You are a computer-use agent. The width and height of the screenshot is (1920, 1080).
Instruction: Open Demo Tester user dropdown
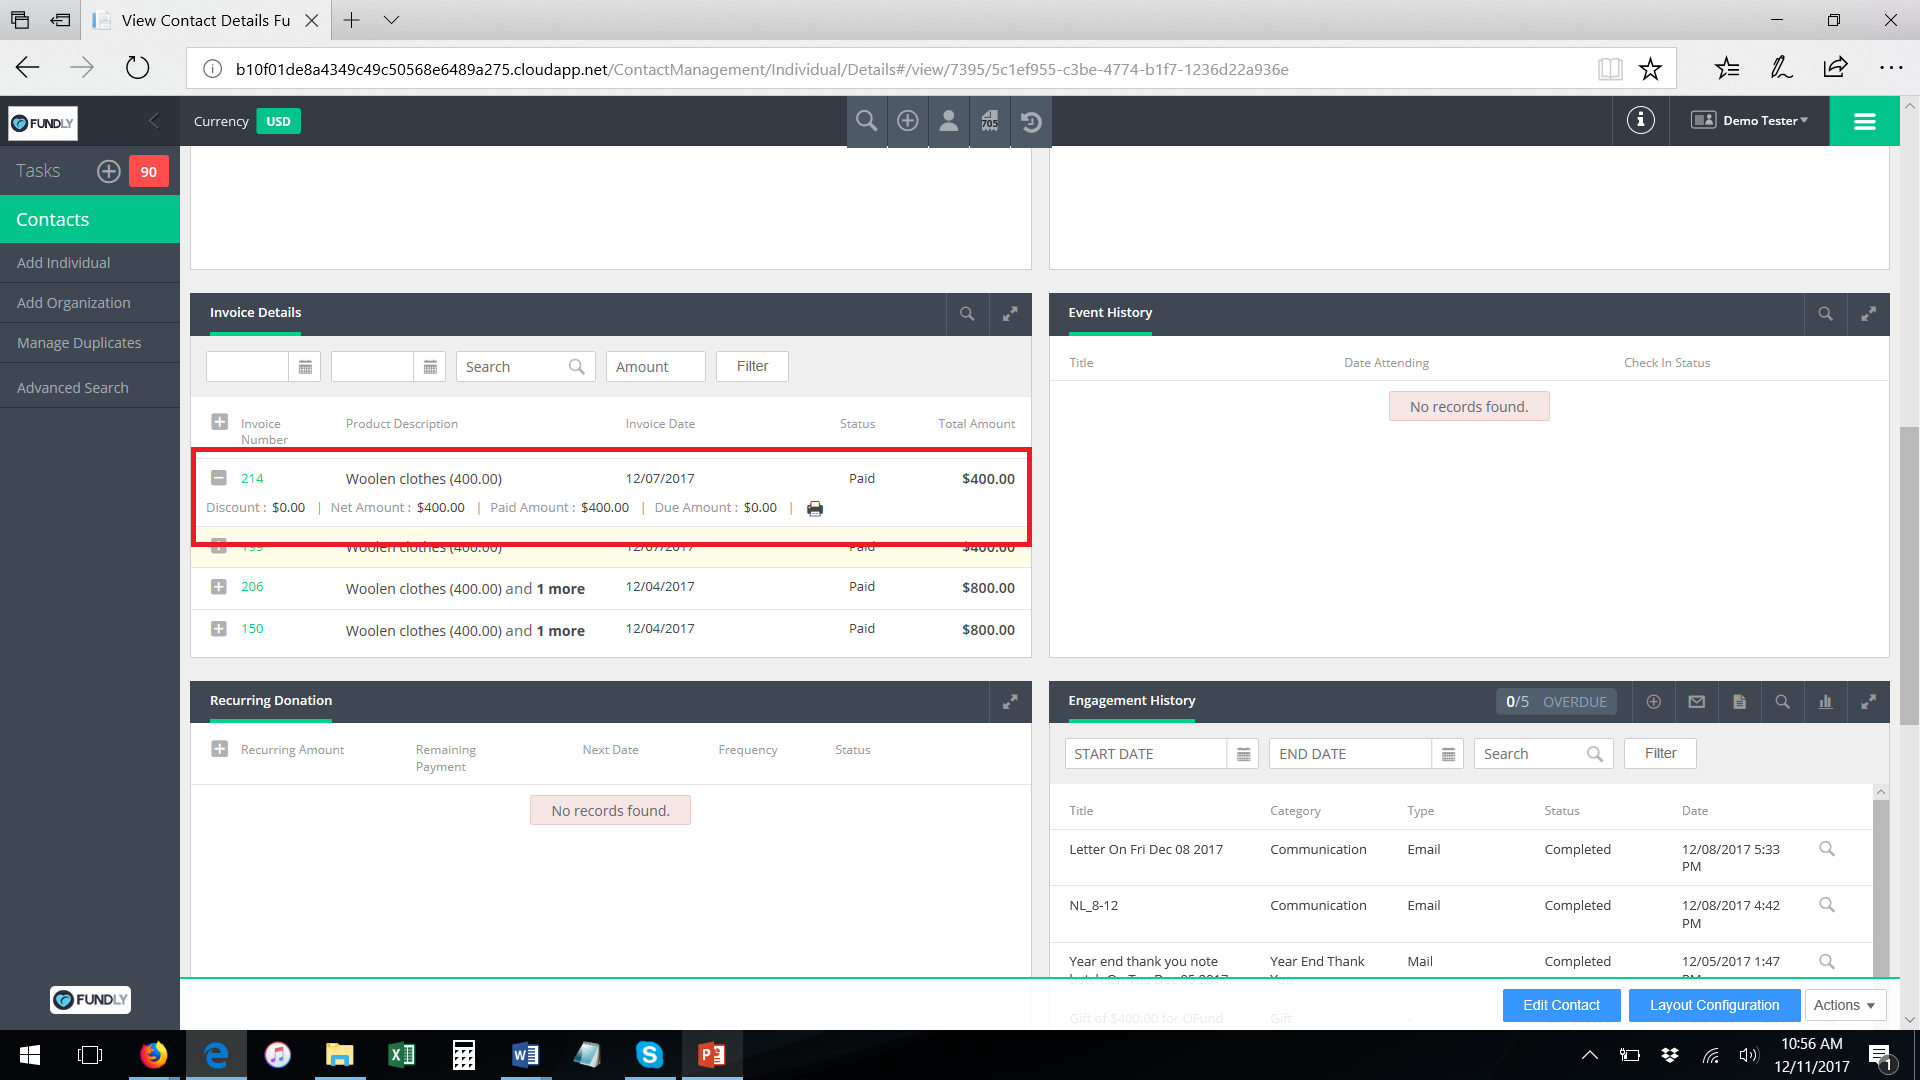tap(1750, 121)
